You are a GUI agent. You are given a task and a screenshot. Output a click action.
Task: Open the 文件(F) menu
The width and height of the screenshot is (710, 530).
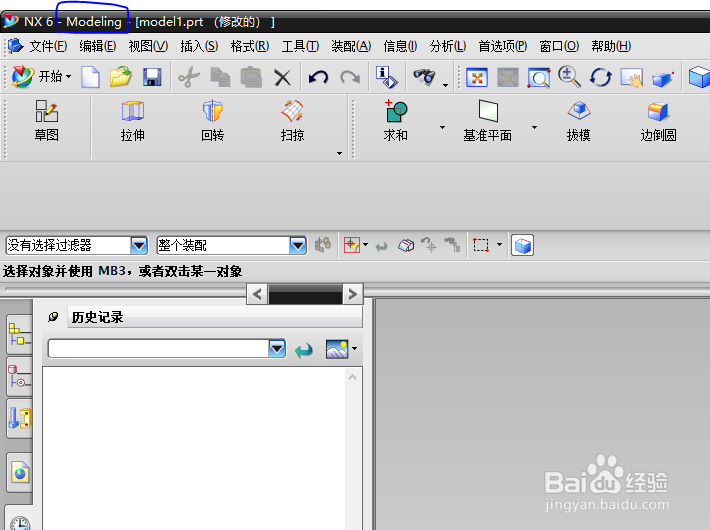(x=48, y=46)
